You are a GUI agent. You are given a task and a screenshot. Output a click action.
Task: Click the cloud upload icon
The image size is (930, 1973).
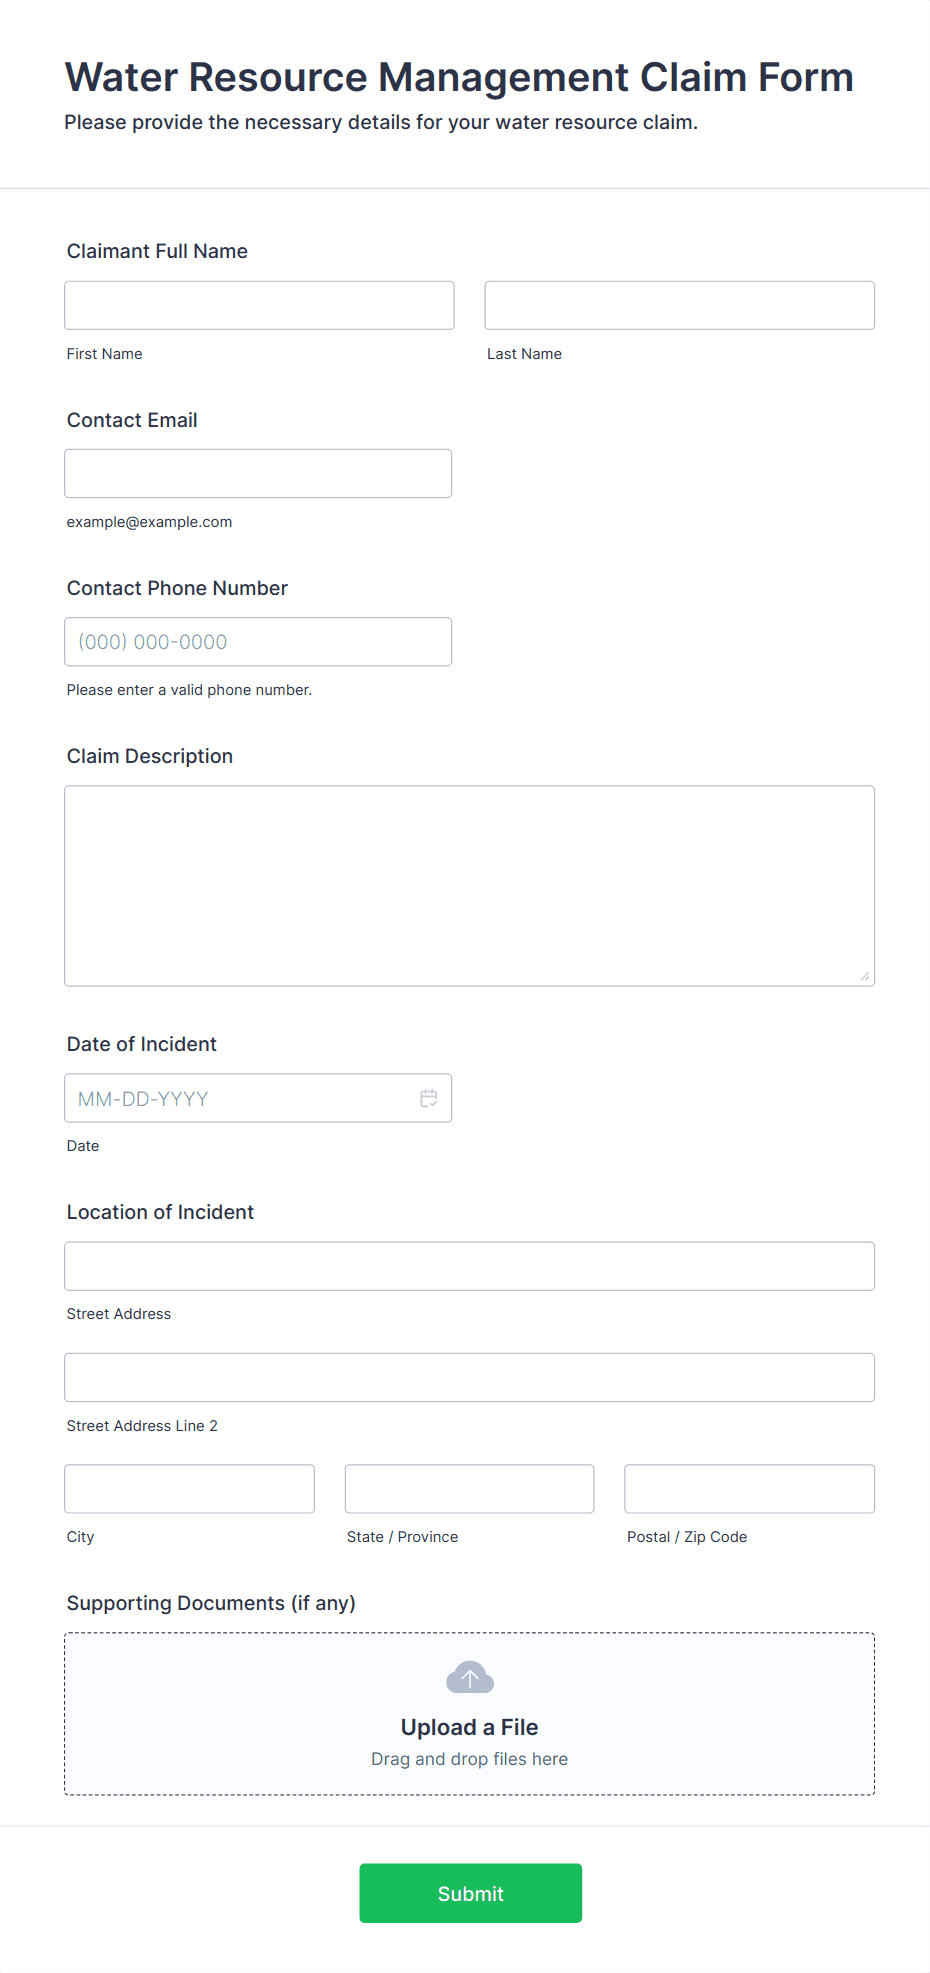[470, 1677]
